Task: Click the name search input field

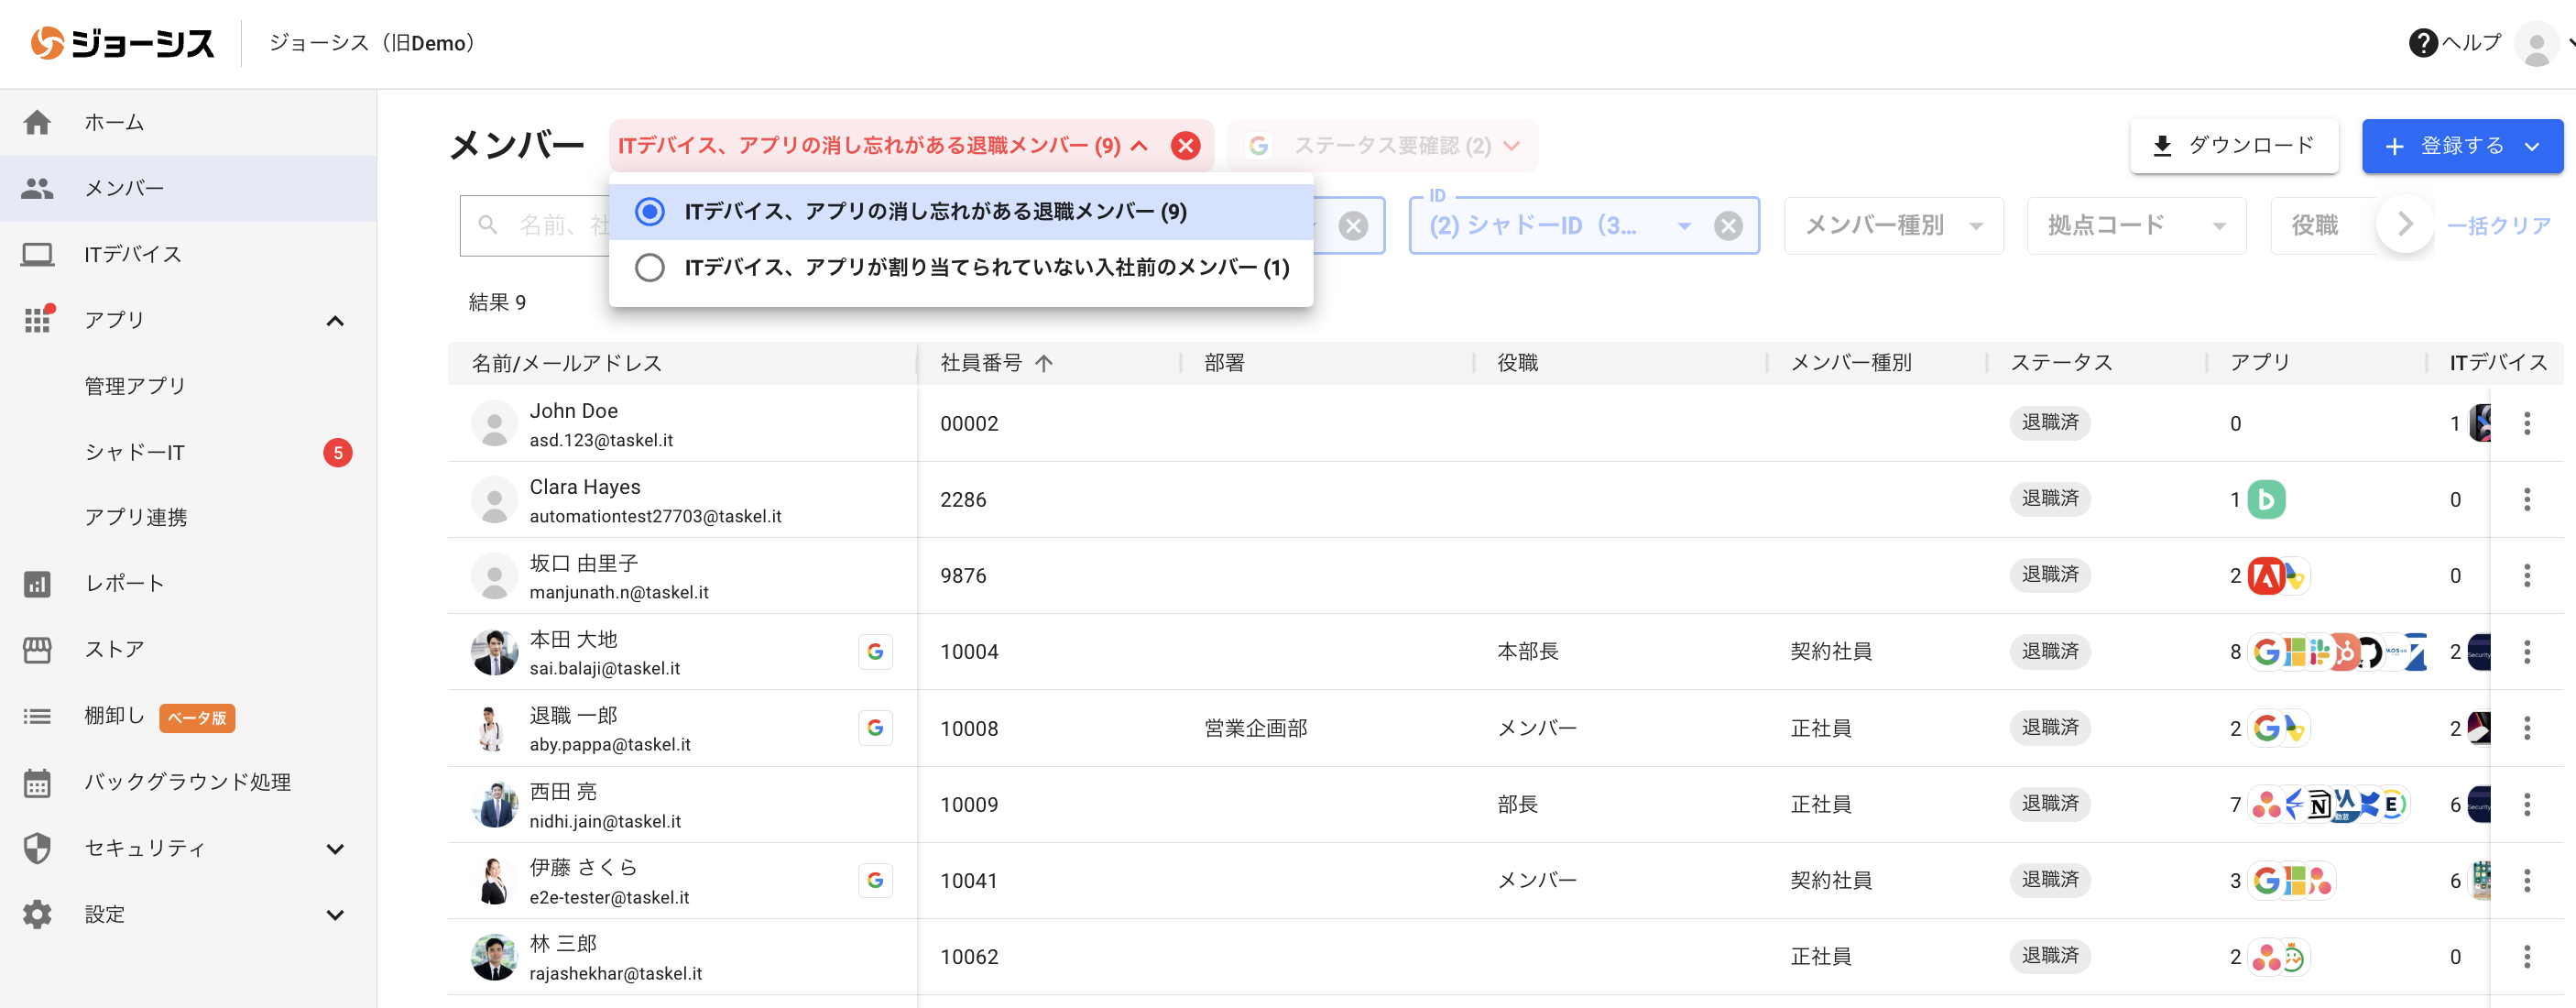Action: pyautogui.click(x=545, y=226)
